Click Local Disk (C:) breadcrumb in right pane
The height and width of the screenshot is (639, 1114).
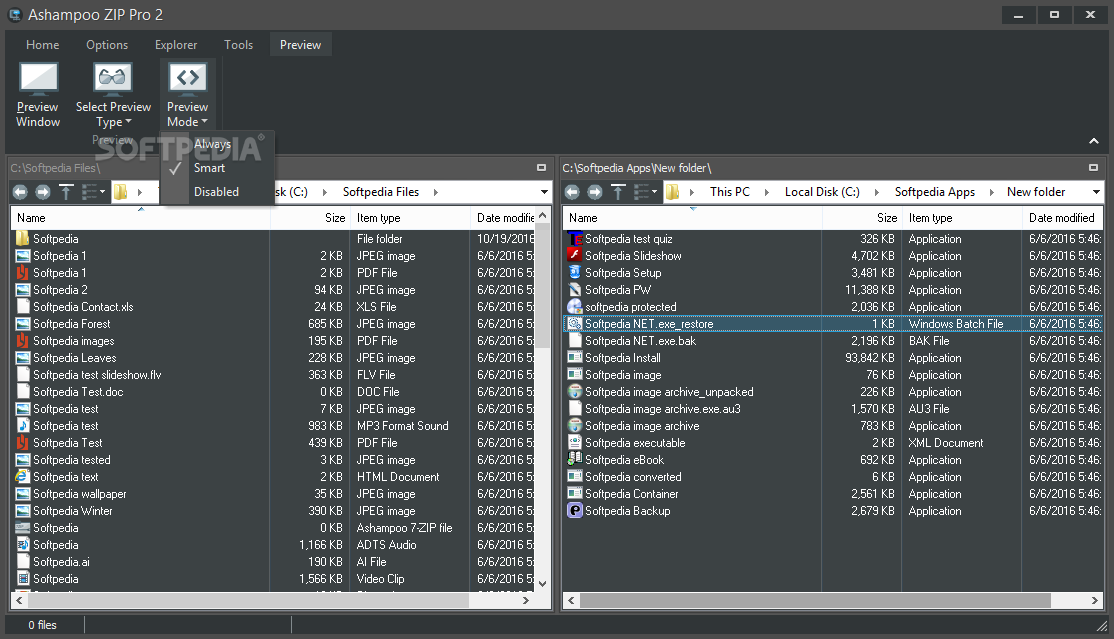822,192
